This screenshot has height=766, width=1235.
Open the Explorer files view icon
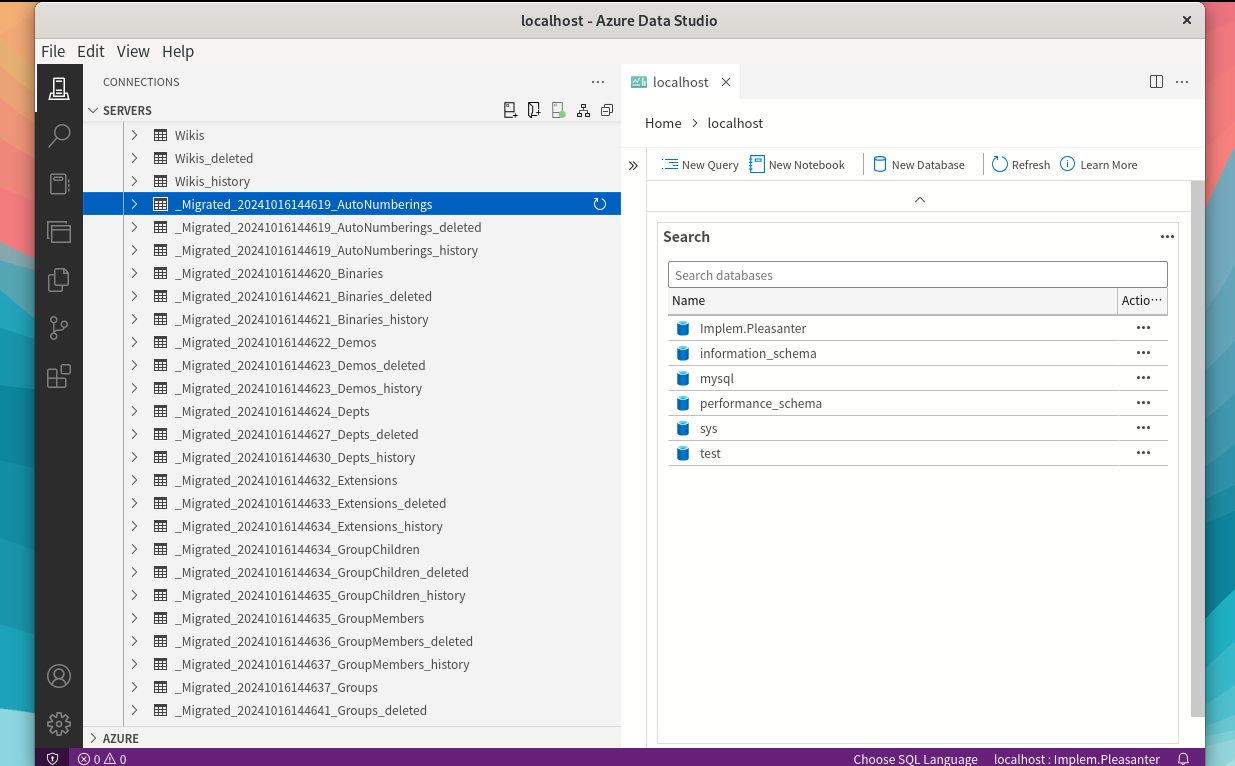tap(59, 280)
